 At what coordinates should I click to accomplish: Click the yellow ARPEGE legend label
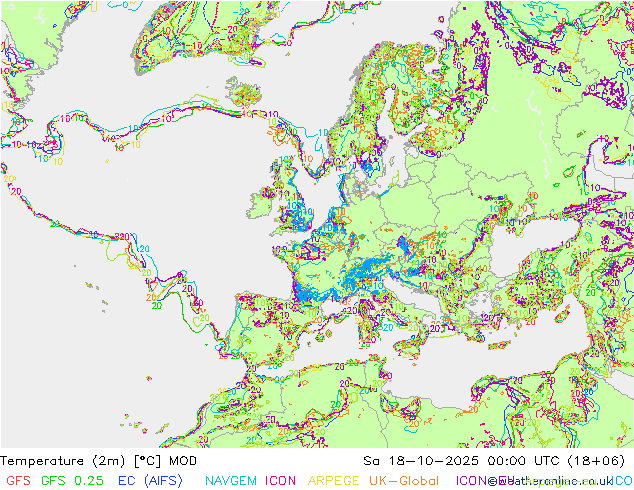[333, 480]
